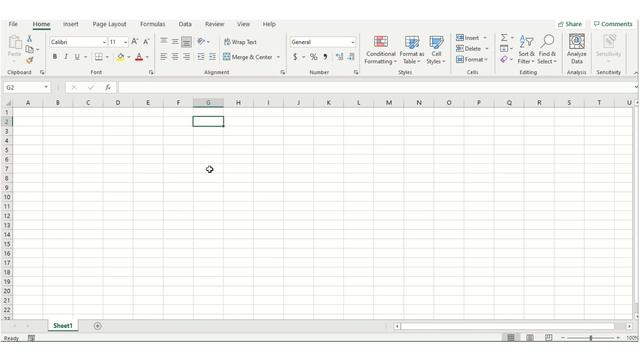Click Delete cells button
640x360 pixels.
point(468,49)
